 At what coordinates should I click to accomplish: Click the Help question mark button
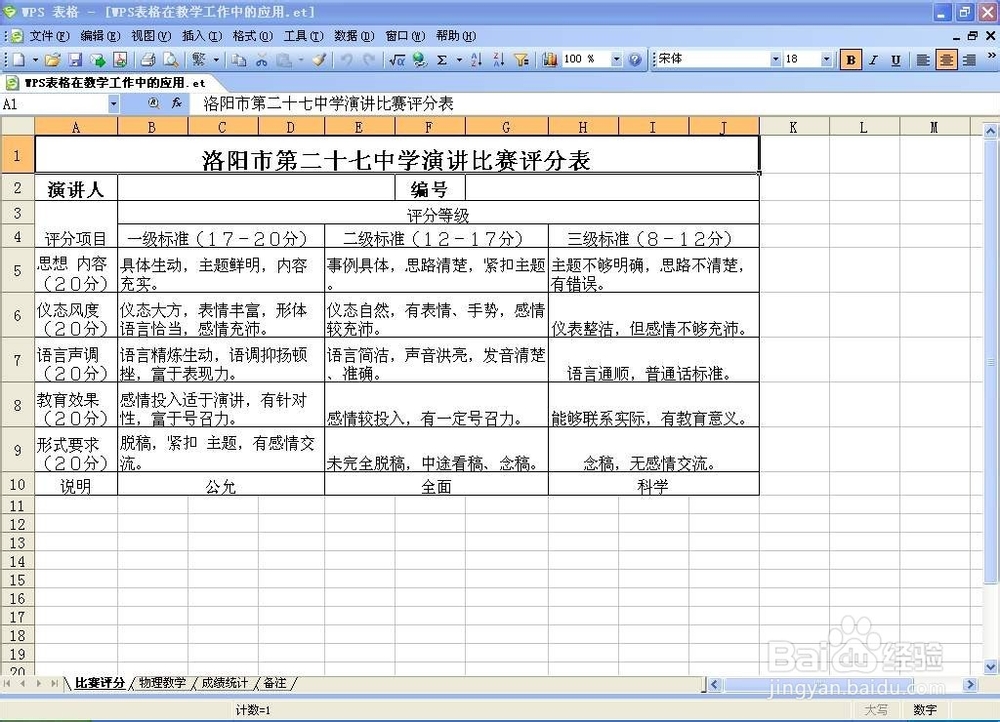pos(636,59)
